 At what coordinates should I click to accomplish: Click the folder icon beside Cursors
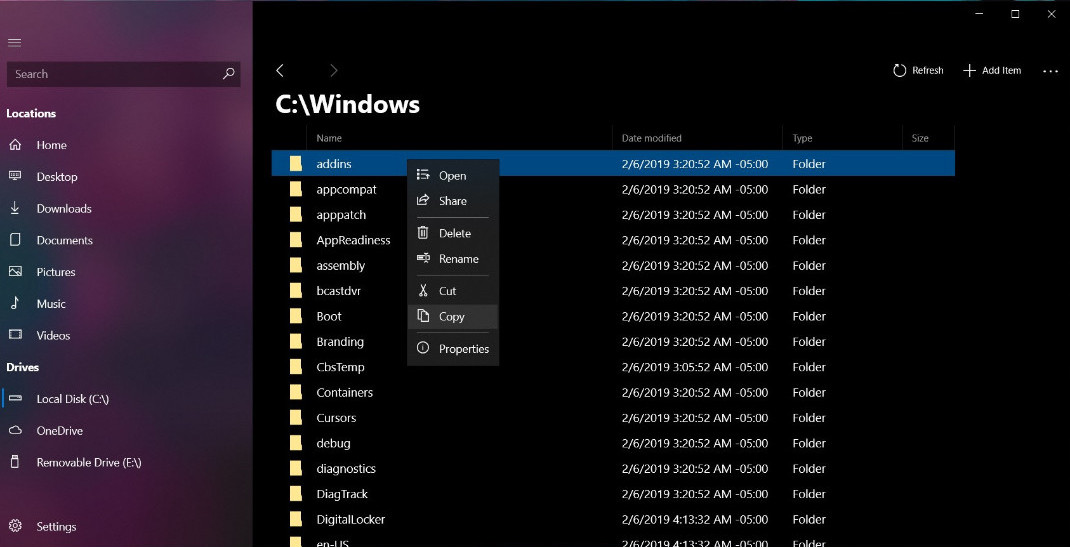point(295,417)
